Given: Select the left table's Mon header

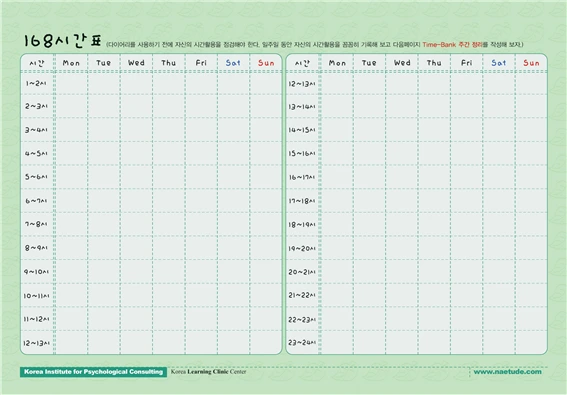Looking at the screenshot, I should click(x=71, y=63).
